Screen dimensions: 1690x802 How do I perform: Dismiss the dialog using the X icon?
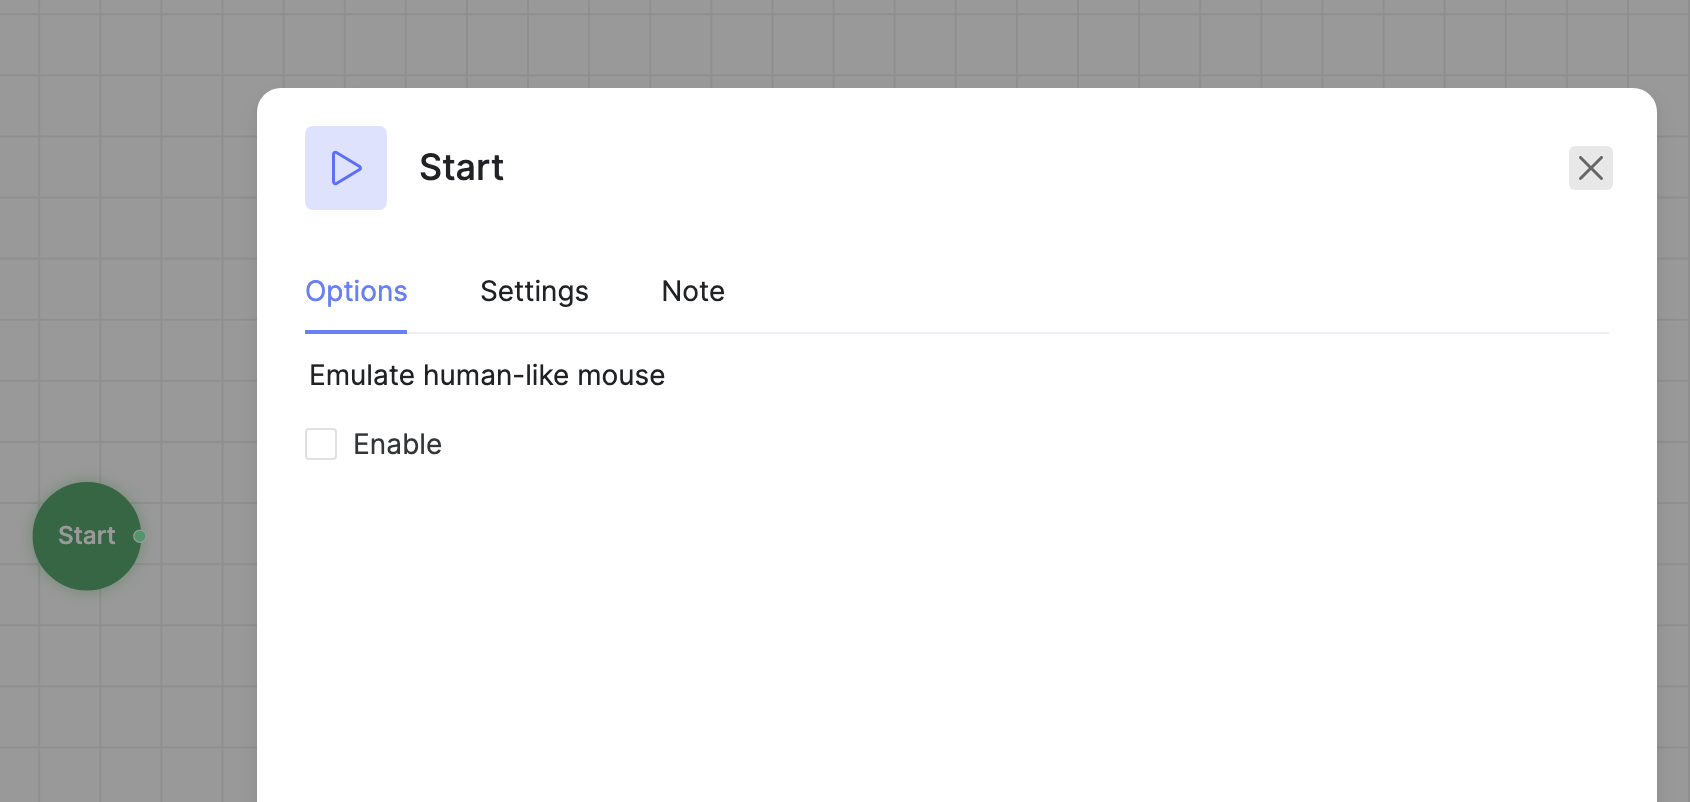[x=1590, y=168]
